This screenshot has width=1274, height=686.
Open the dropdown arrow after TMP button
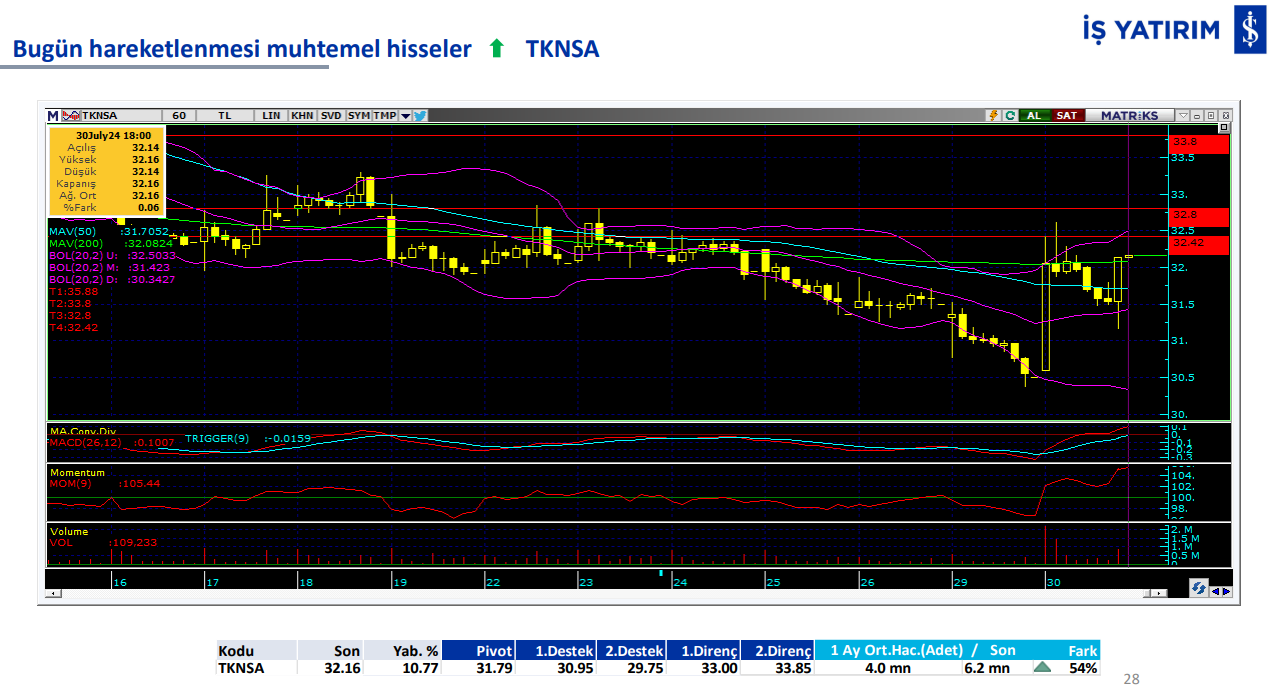(x=404, y=115)
